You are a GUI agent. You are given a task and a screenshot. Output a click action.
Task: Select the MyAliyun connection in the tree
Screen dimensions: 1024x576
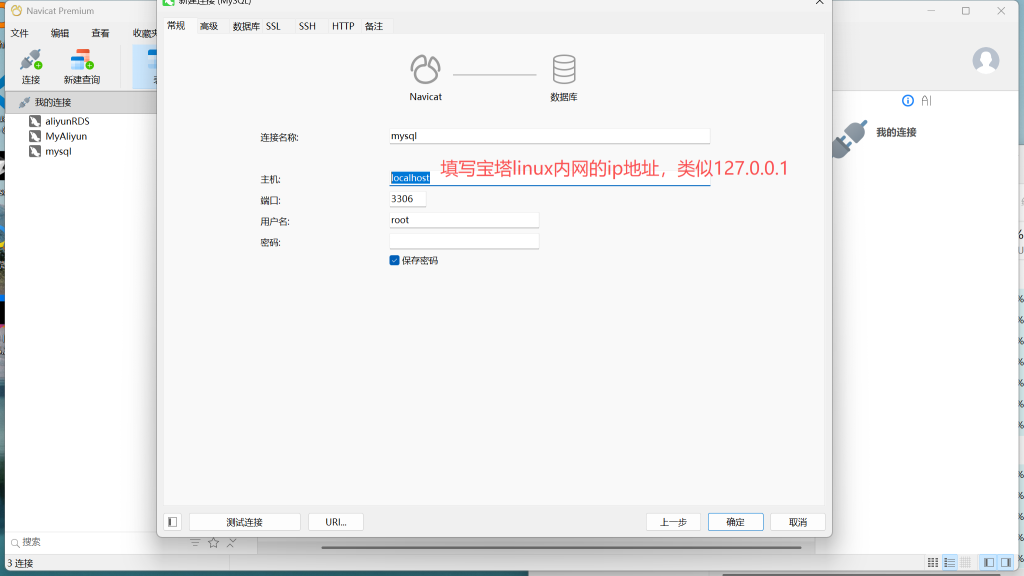[66, 136]
